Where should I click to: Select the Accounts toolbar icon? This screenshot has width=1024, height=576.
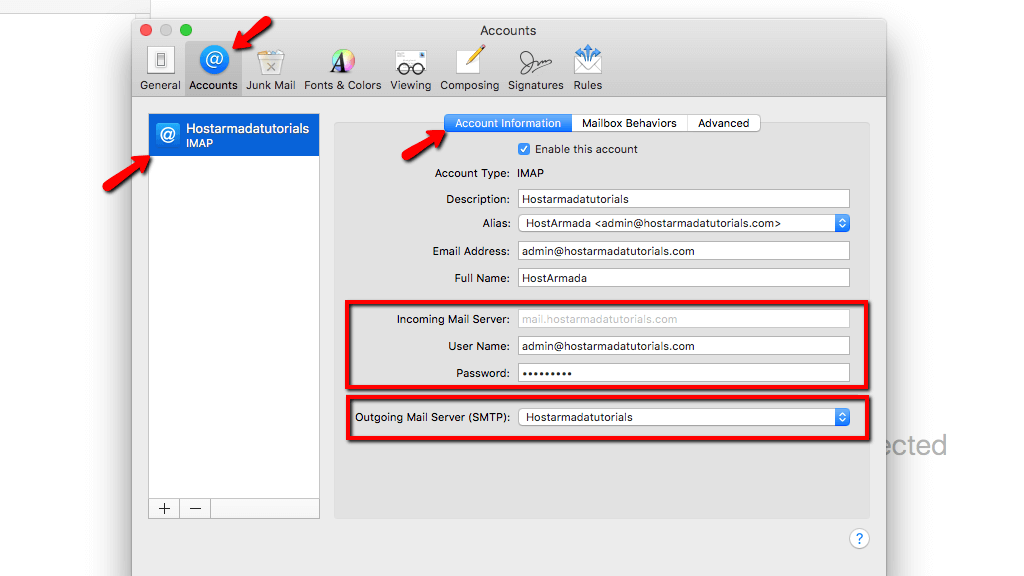click(214, 69)
